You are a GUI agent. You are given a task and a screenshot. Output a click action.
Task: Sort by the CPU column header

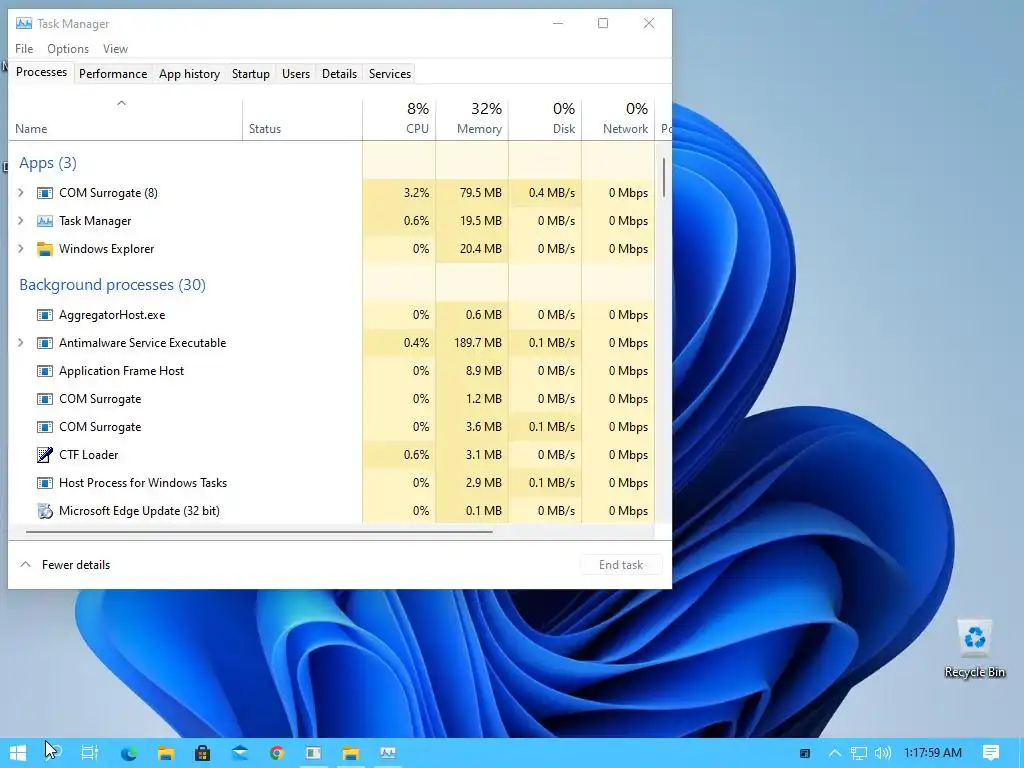coord(399,120)
